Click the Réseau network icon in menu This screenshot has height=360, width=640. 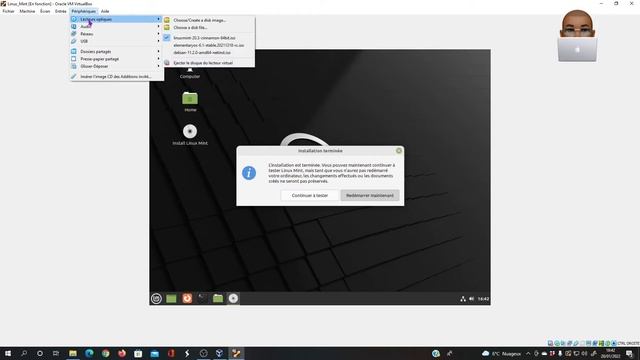tap(74, 34)
